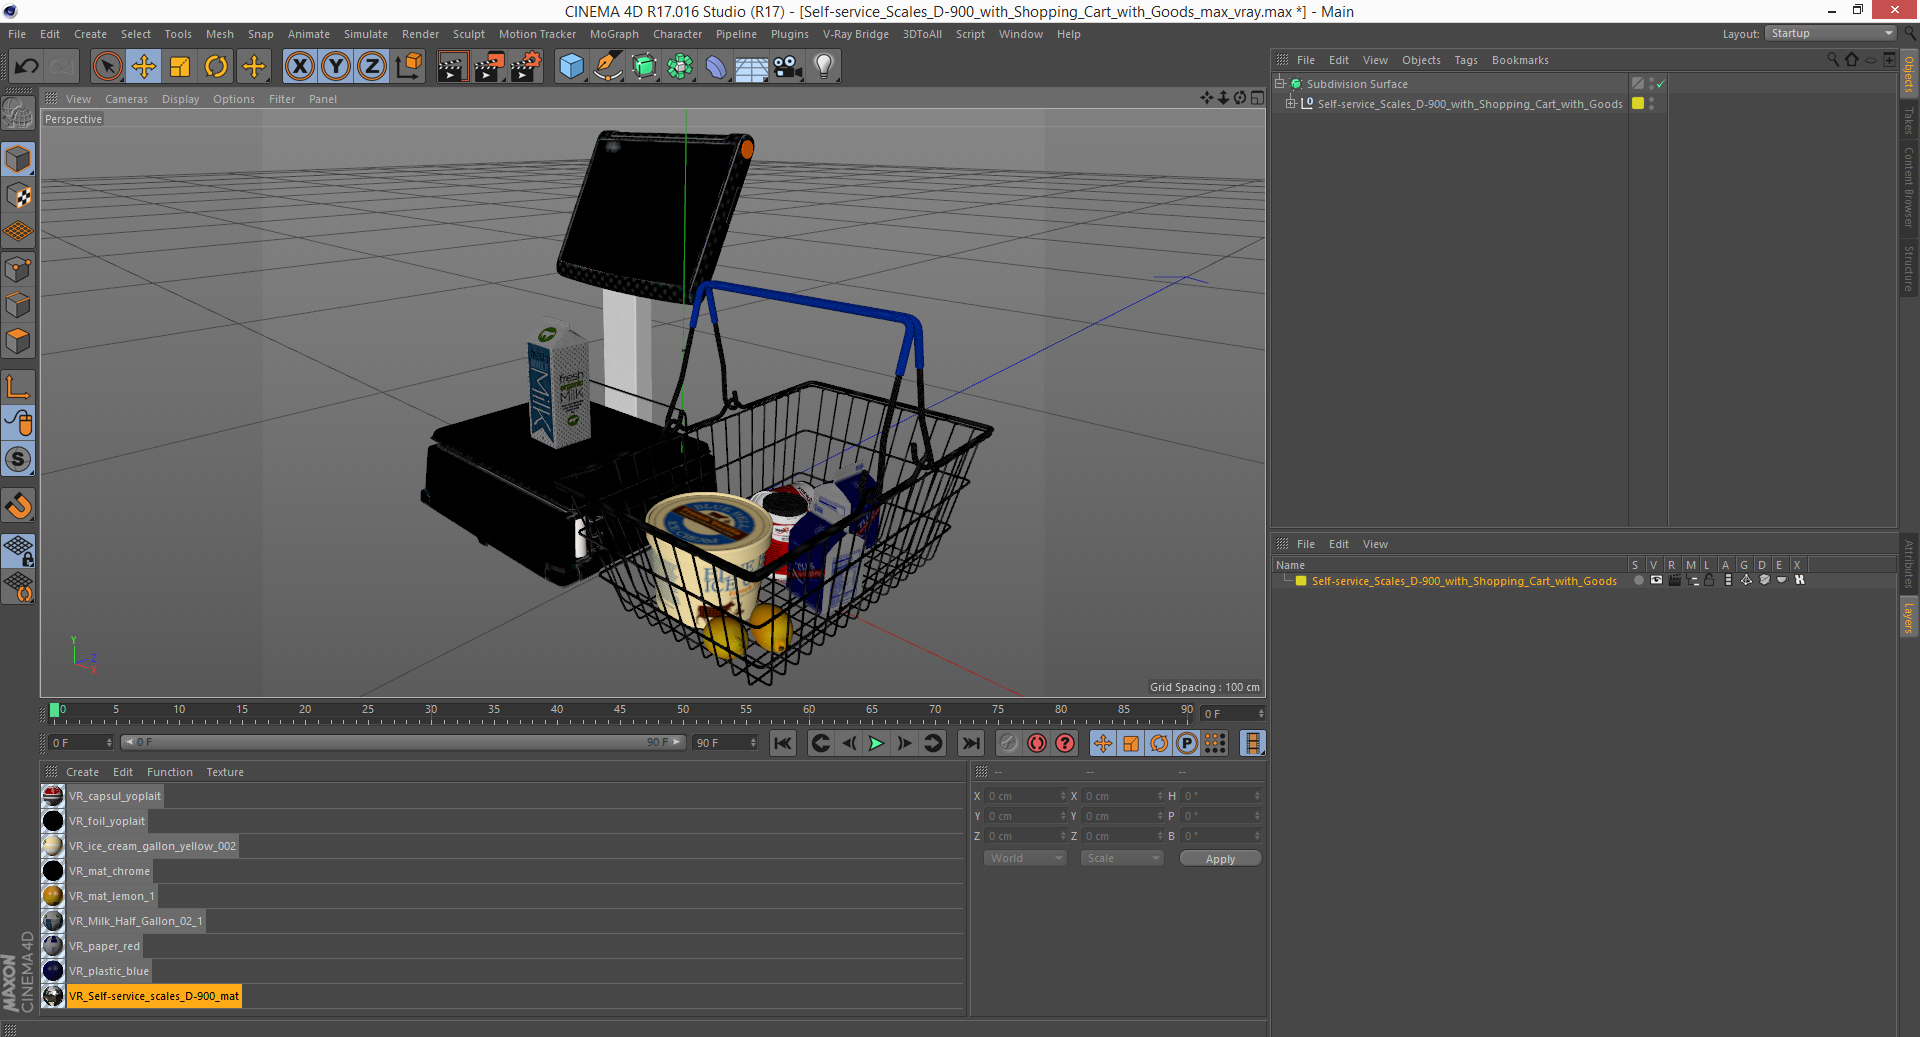Click the end frame 90 F field
1920x1037 pixels.
725,743
